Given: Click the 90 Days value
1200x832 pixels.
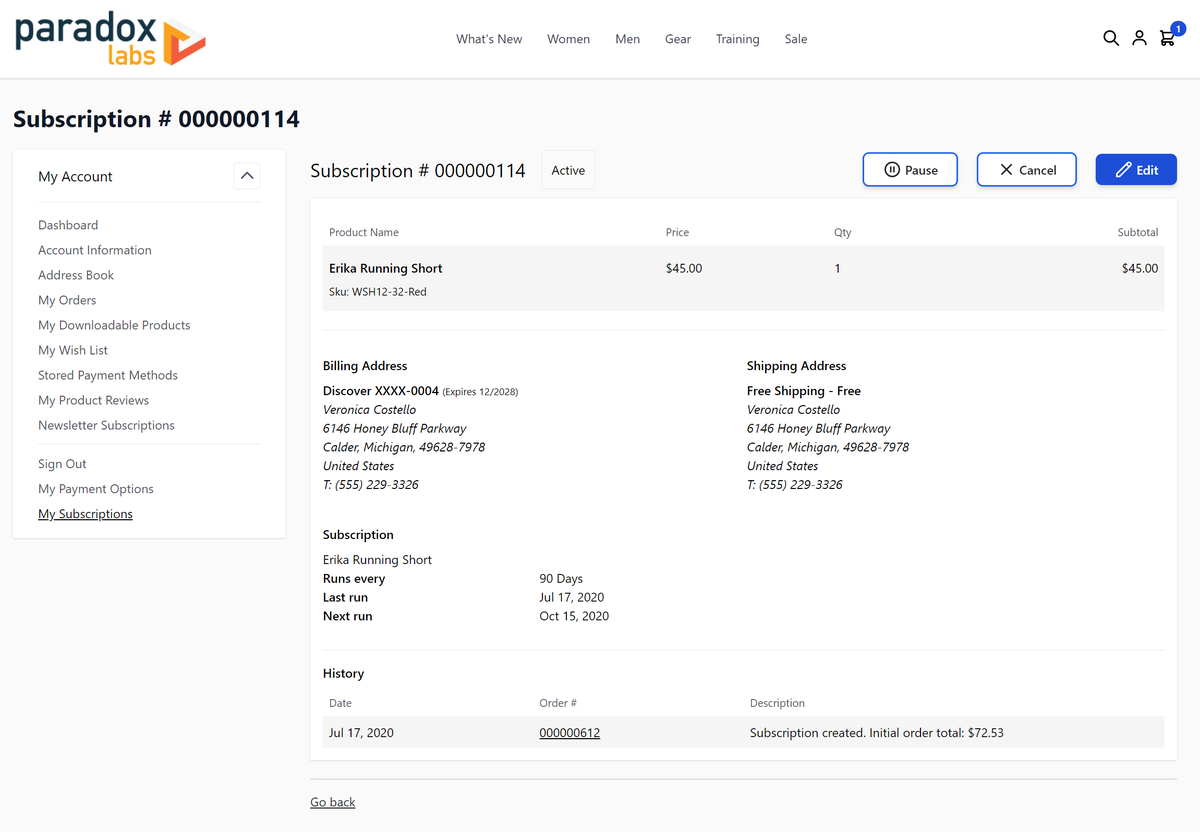Looking at the screenshot, I should pyautogui.click(x=561, y=579).
